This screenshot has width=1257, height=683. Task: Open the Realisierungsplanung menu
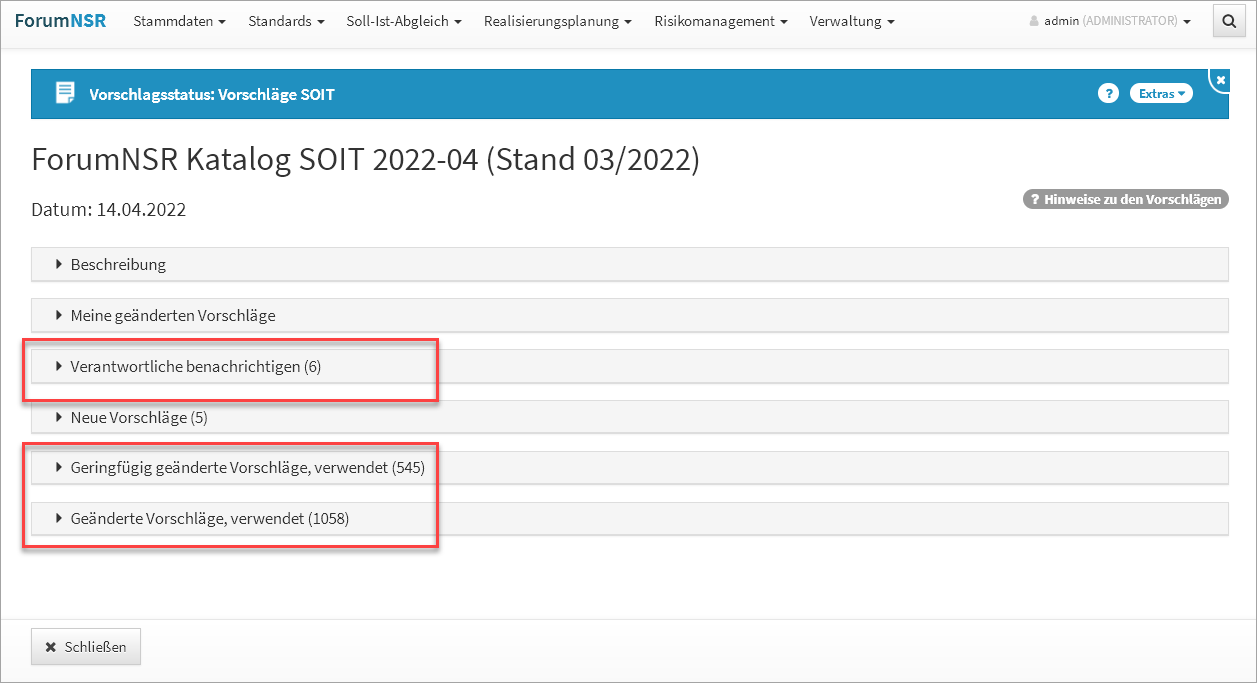(x=558, y=21)
